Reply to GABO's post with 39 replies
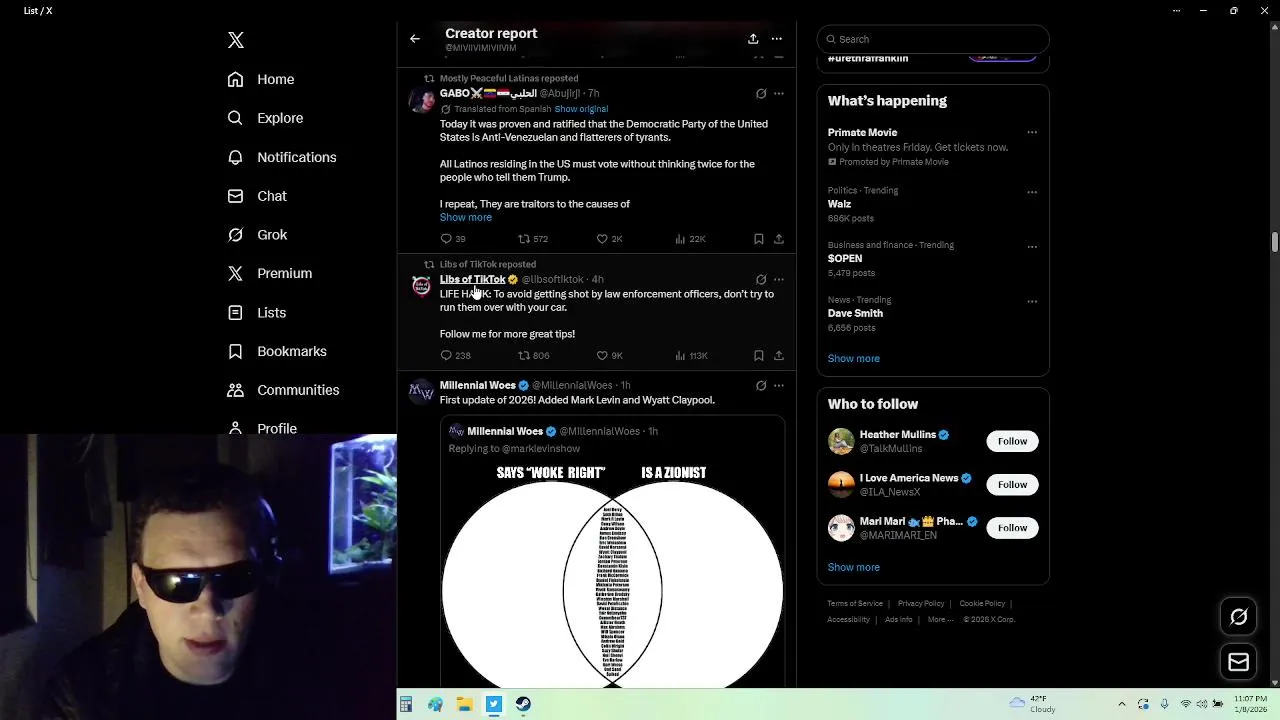The image size is (1280, 720). (x=453, y=239)
